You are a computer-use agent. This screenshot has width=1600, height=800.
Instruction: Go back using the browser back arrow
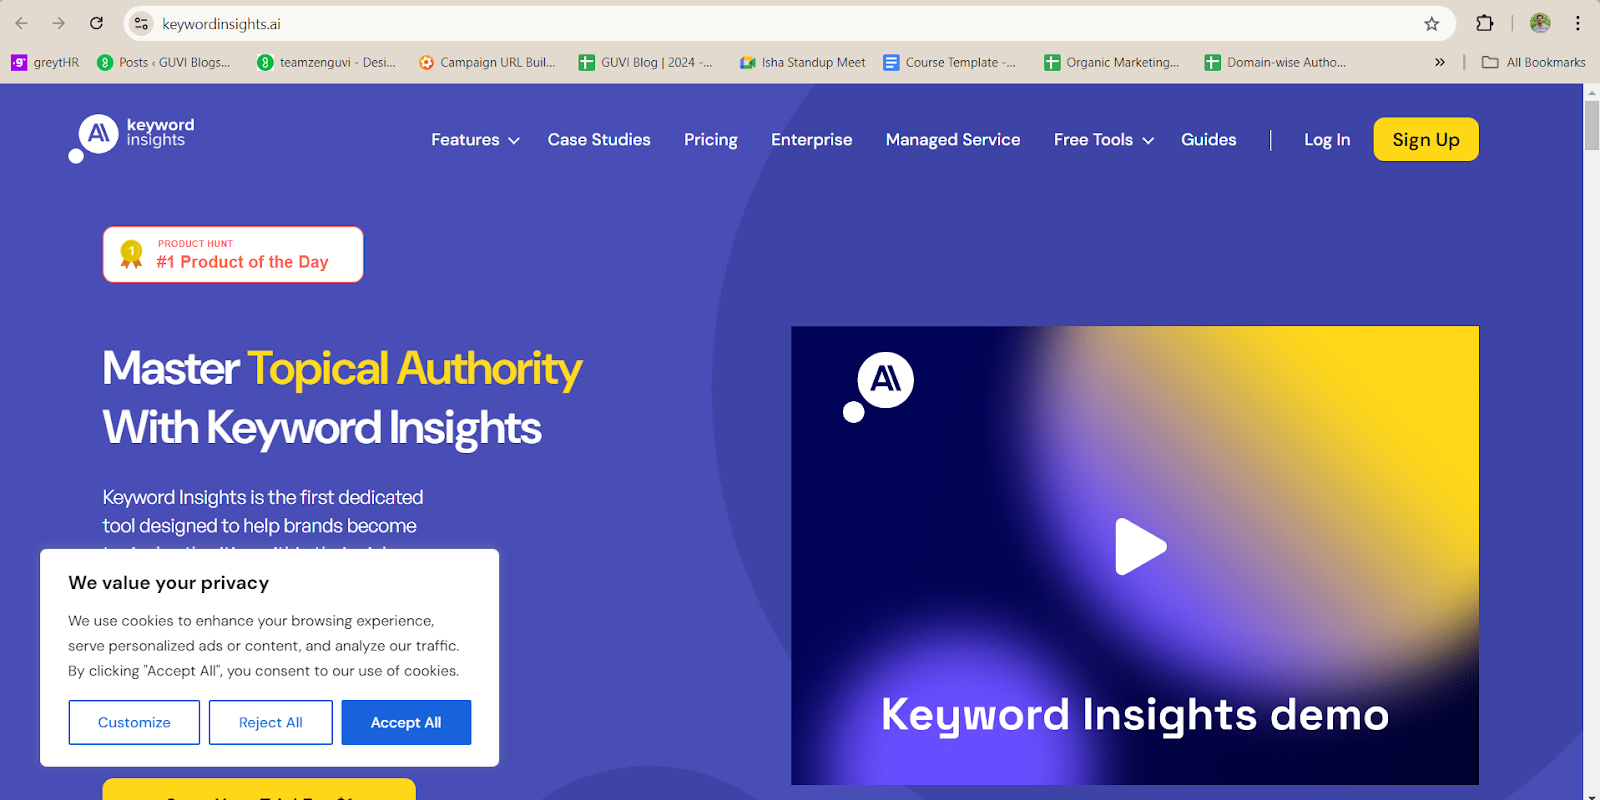22,23
